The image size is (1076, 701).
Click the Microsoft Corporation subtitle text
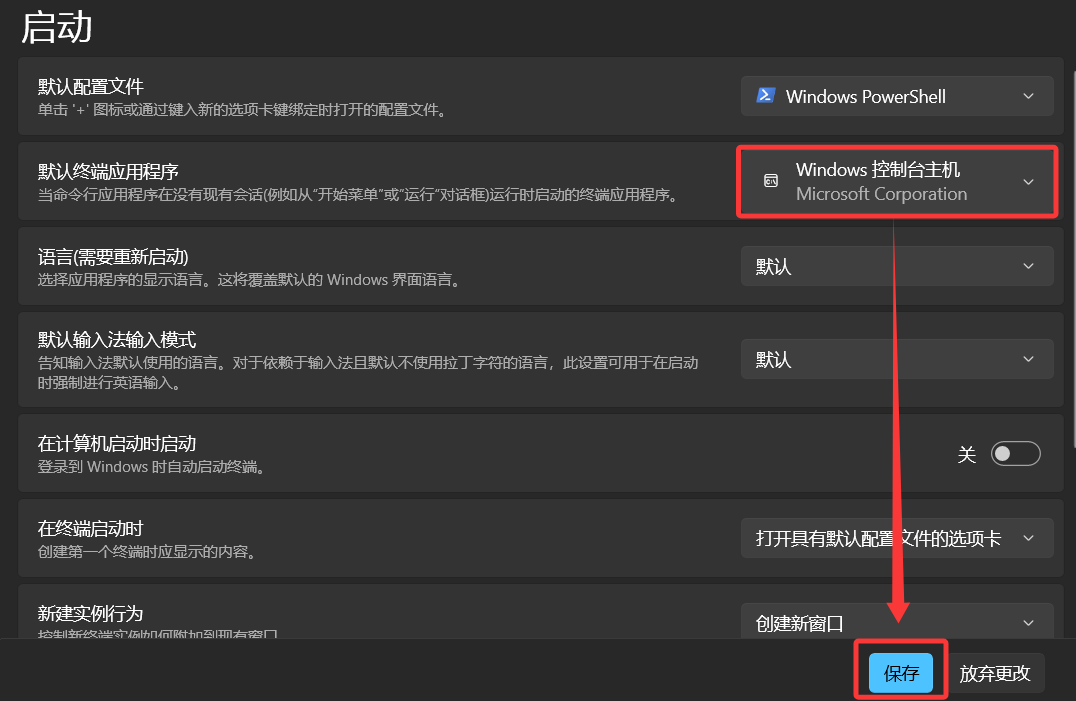[881, 194]
